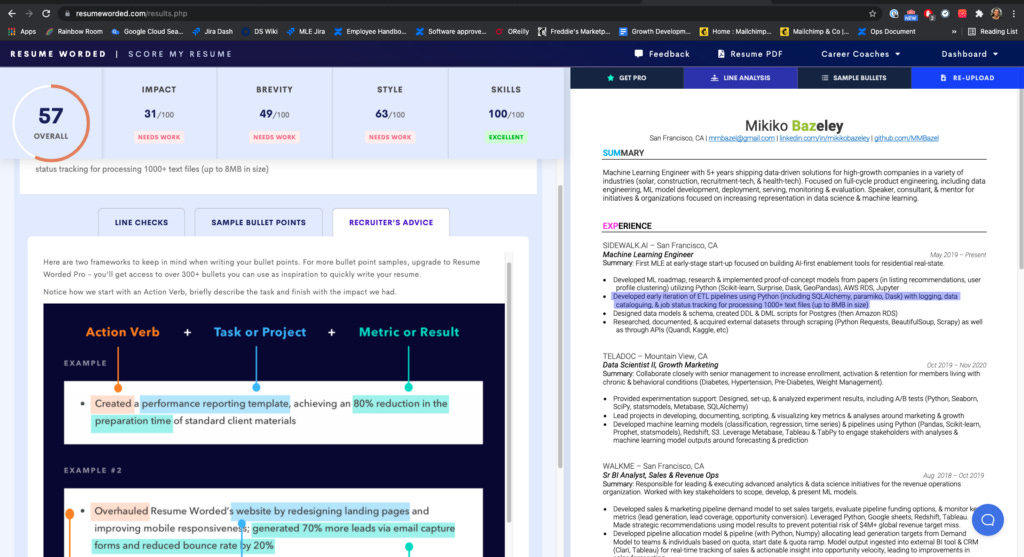Open the OReilly bookmark
This screenshot has height=557, width=1024.
tap(512, 31)
